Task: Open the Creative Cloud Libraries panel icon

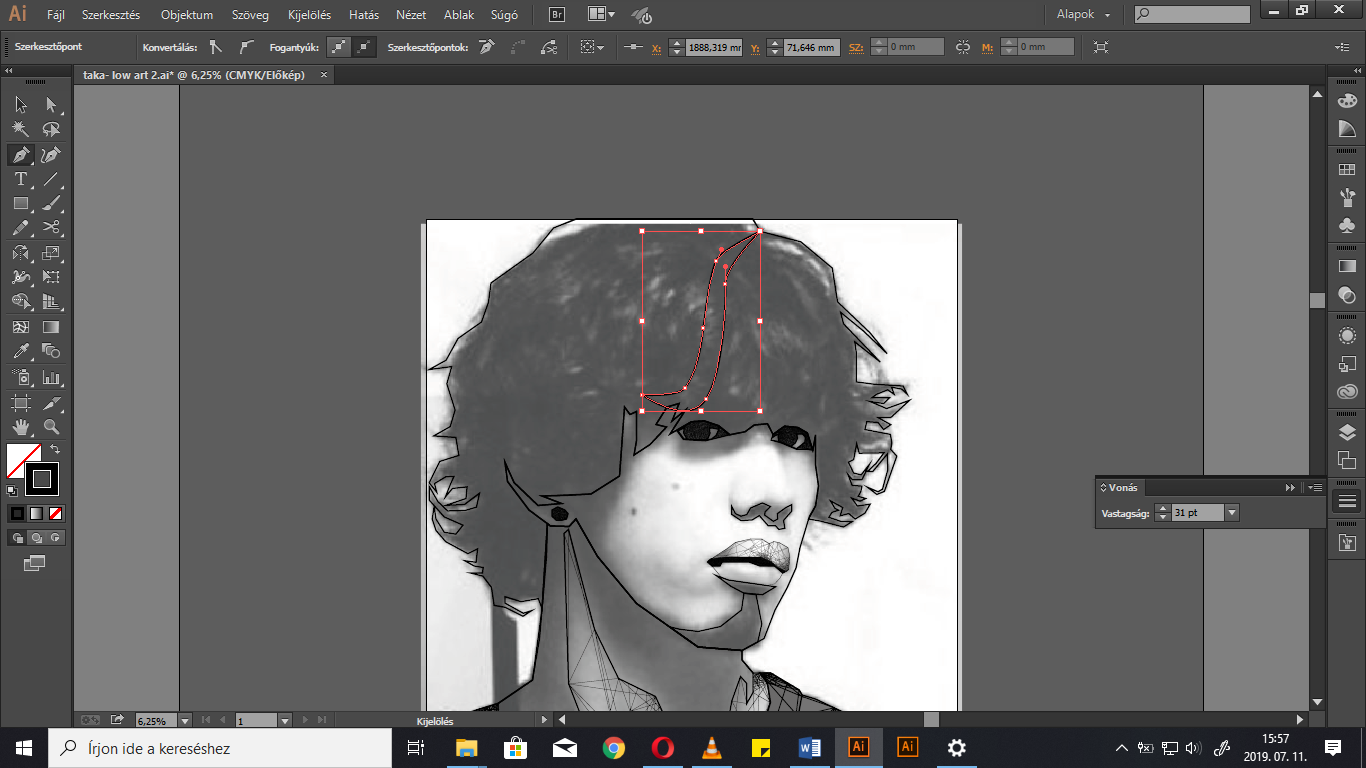Action: (1347, 392)
